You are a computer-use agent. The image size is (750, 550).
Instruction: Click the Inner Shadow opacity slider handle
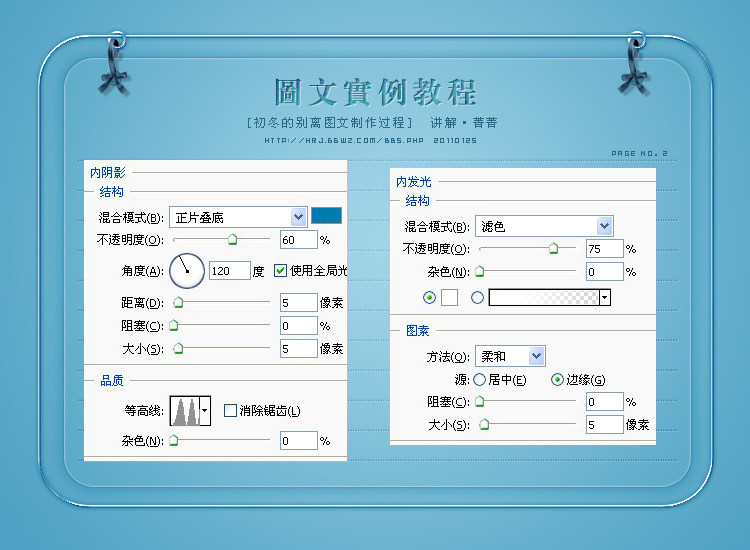click(x=232, y=239)
